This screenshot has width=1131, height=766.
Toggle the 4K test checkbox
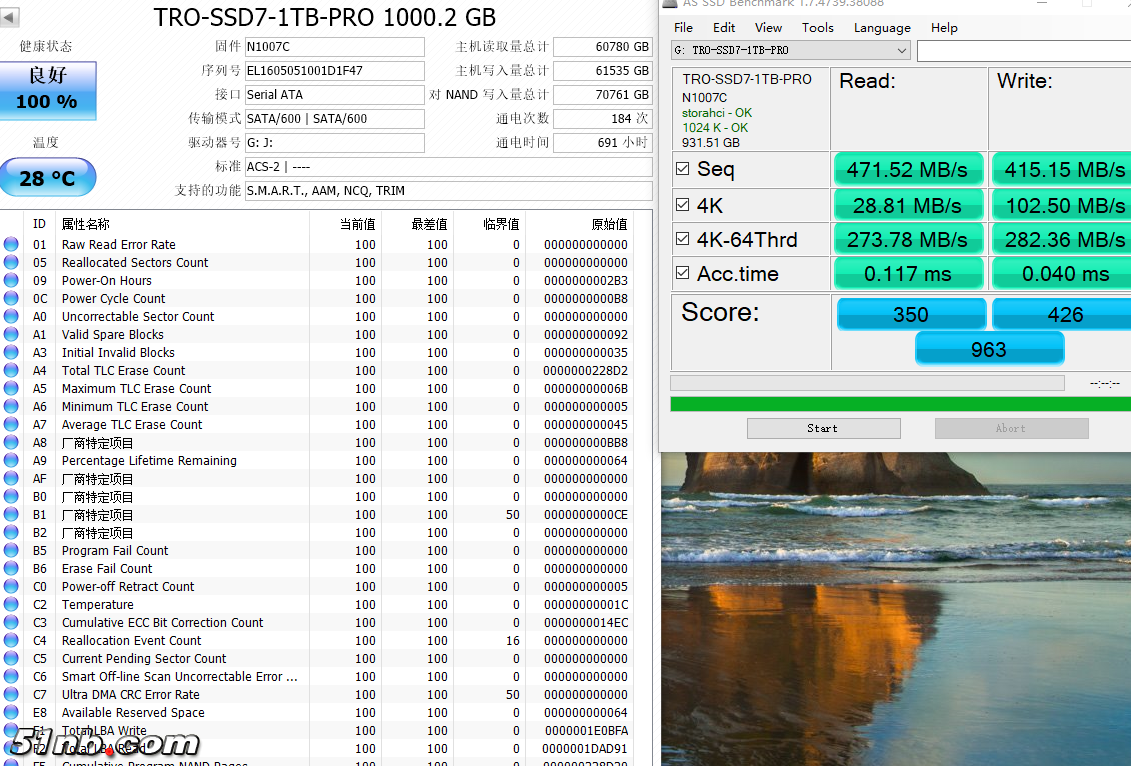tap(683, 205)
